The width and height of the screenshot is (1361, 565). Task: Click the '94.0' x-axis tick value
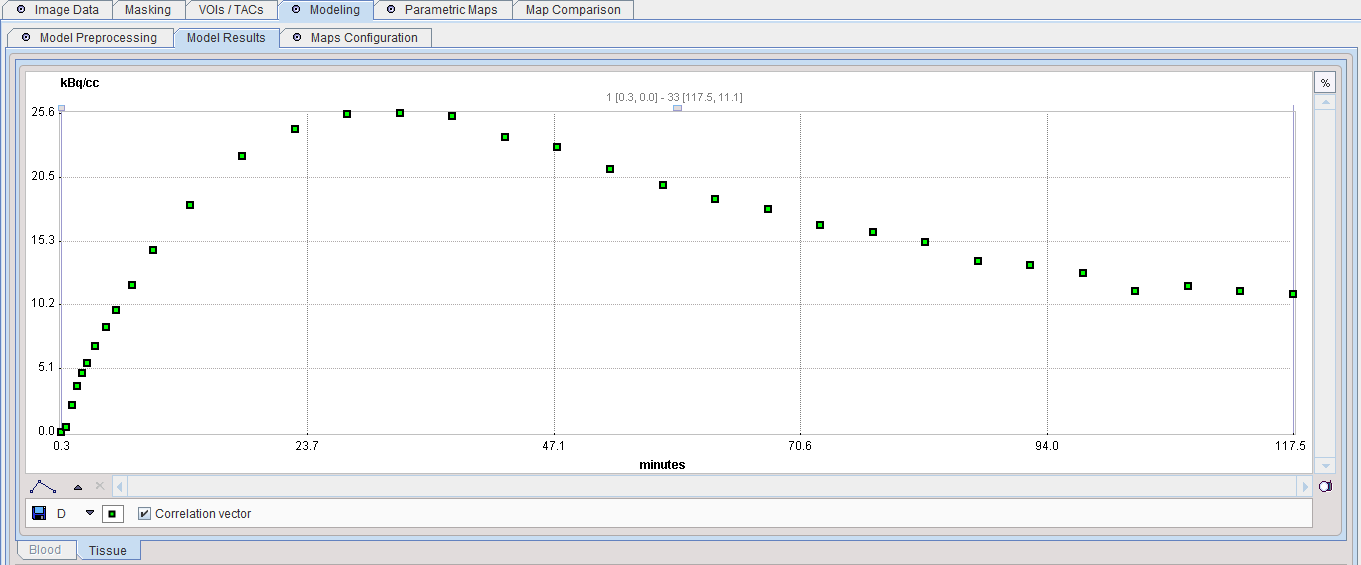[1047, 447]
